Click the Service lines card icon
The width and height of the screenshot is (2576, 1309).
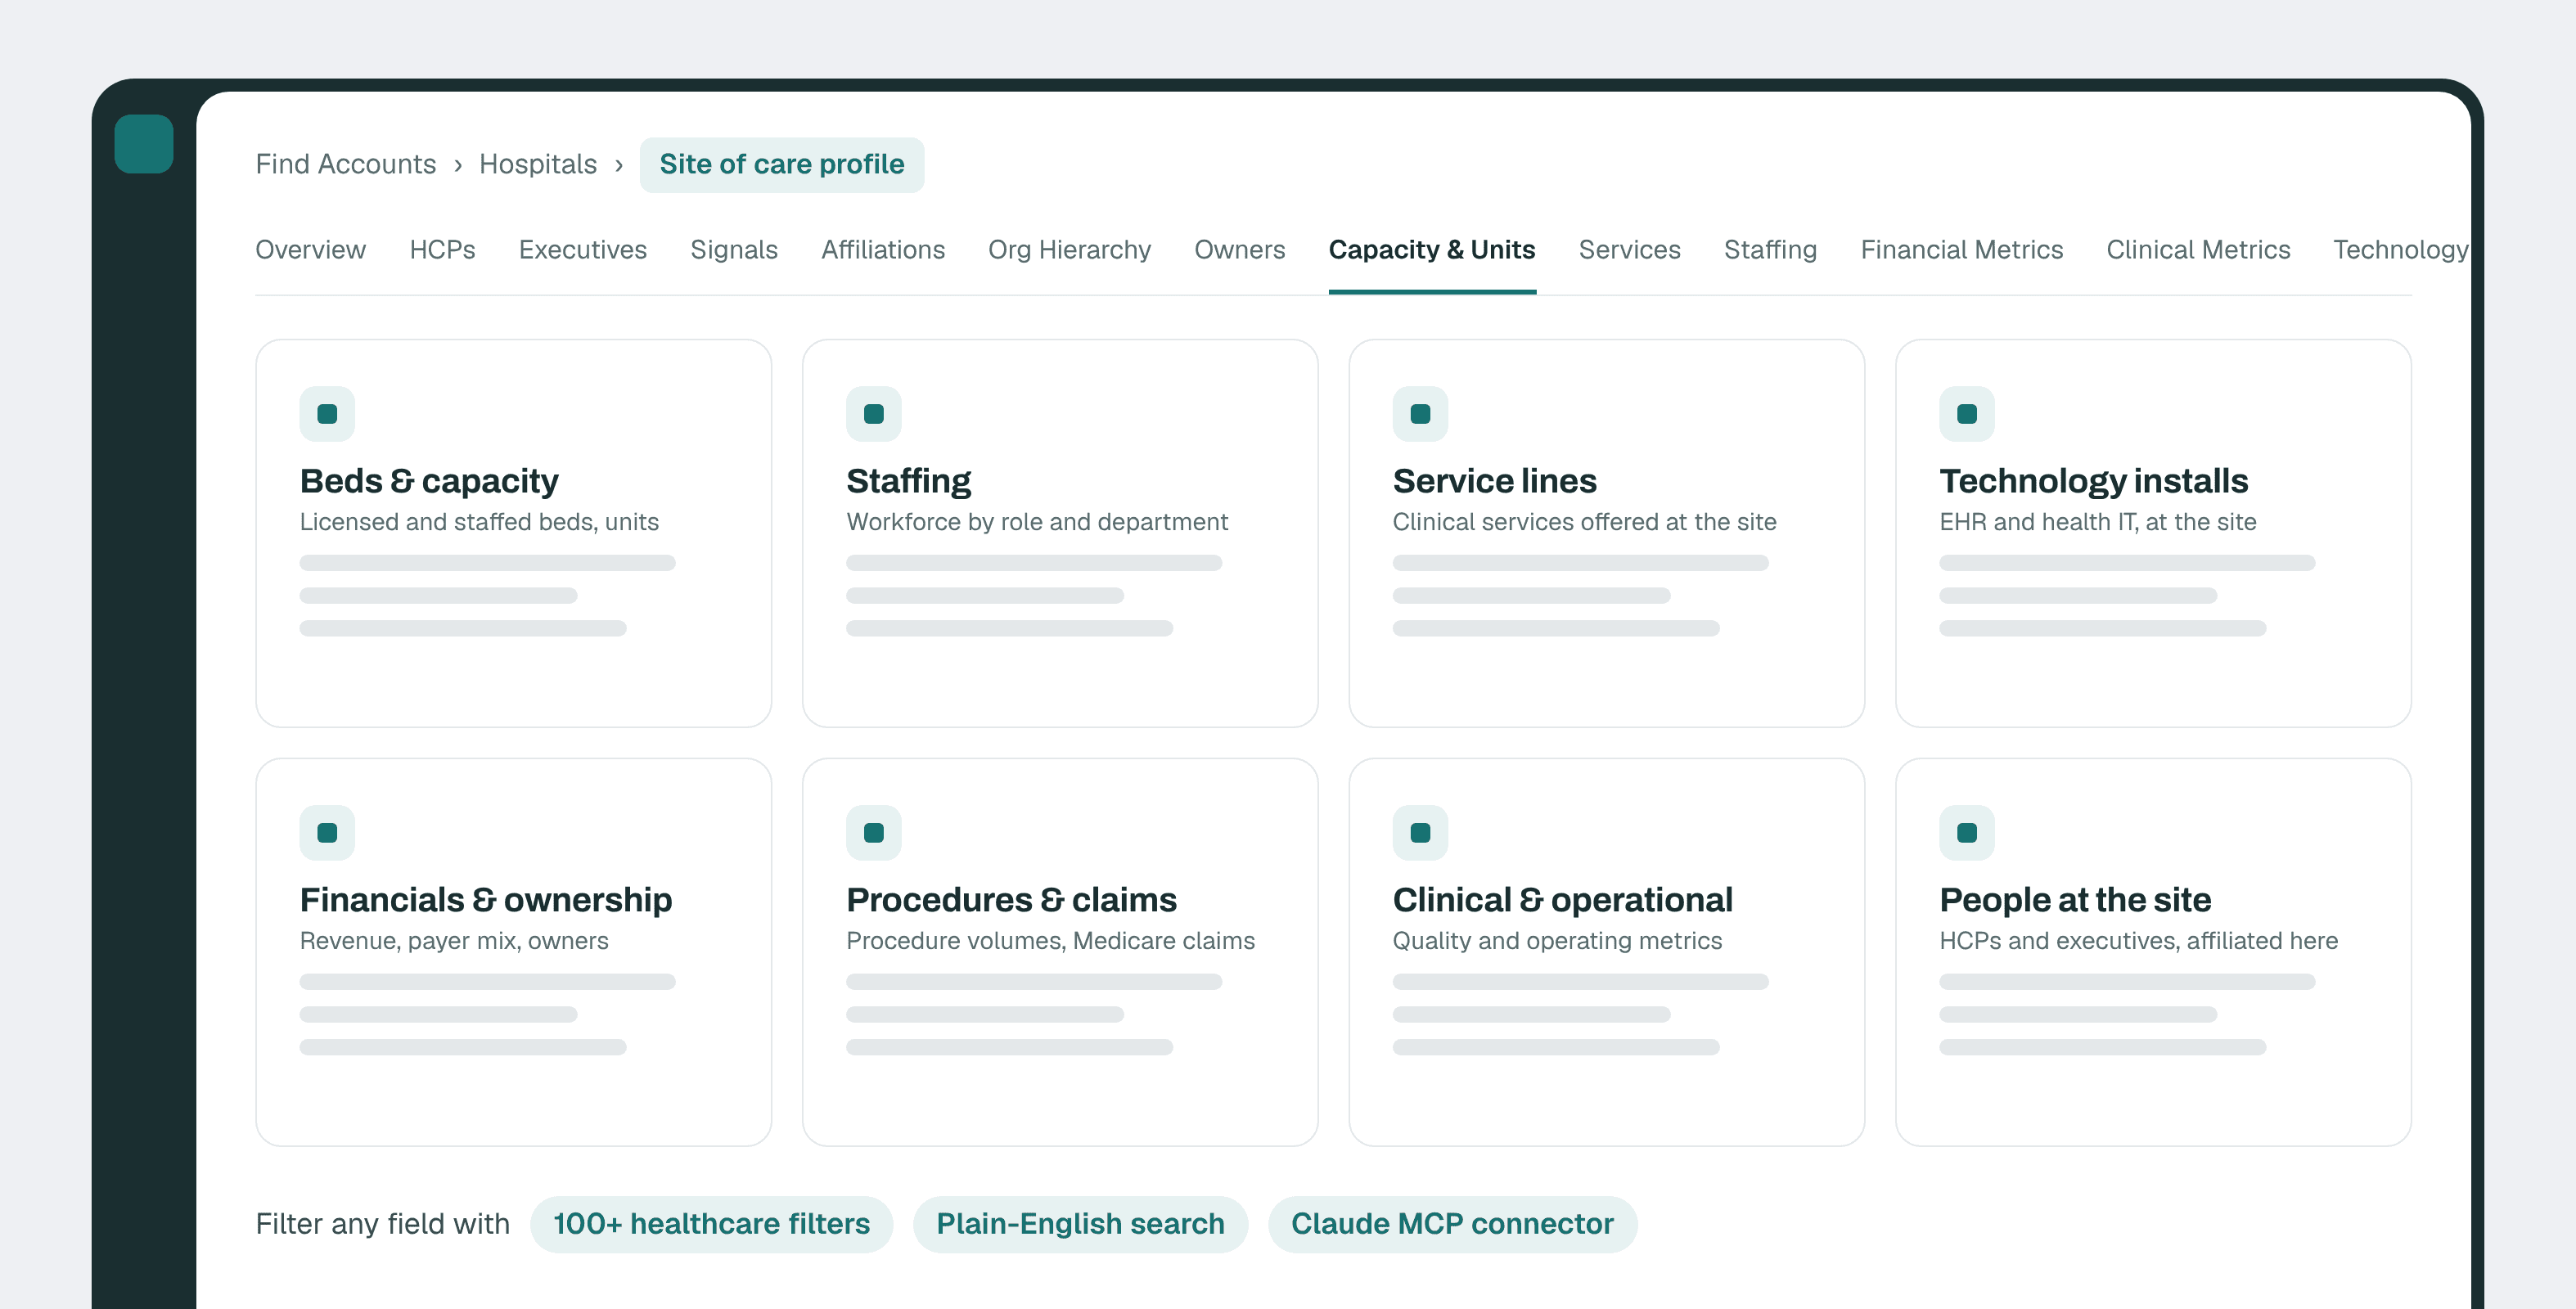point(1420,414)
